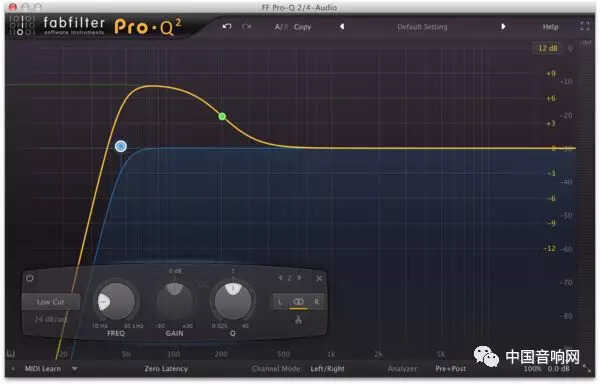The width and height of the screenshot is (600, 385).
Task: Click the redo arrow icon
Action: 247,27
